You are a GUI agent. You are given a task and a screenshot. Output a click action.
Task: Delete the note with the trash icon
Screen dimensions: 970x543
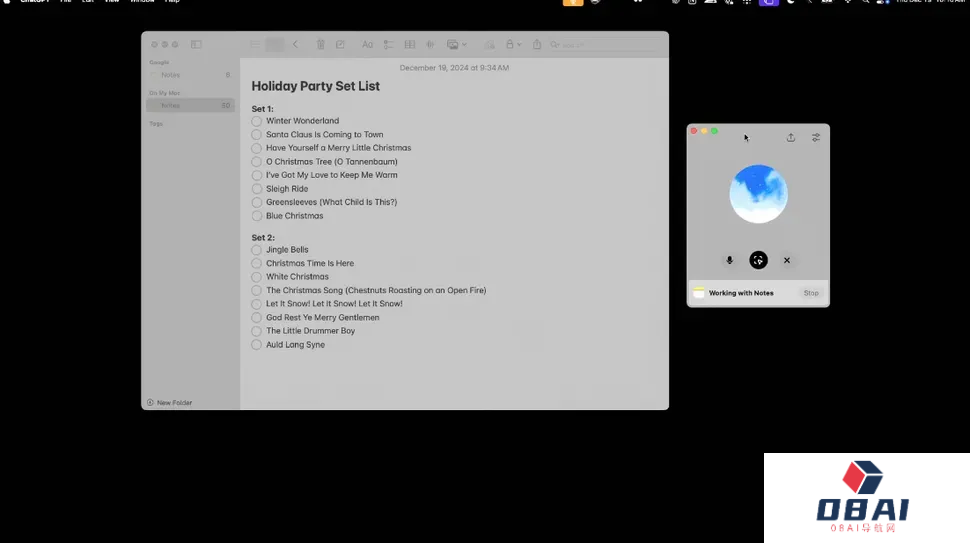320,45
